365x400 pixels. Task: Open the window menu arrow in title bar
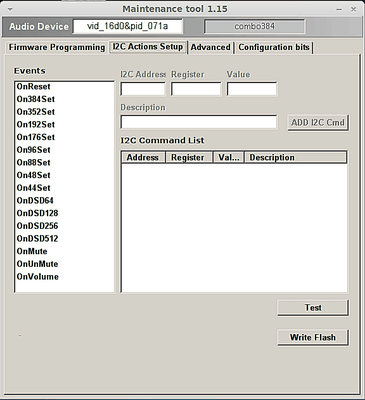coord(10,9)
